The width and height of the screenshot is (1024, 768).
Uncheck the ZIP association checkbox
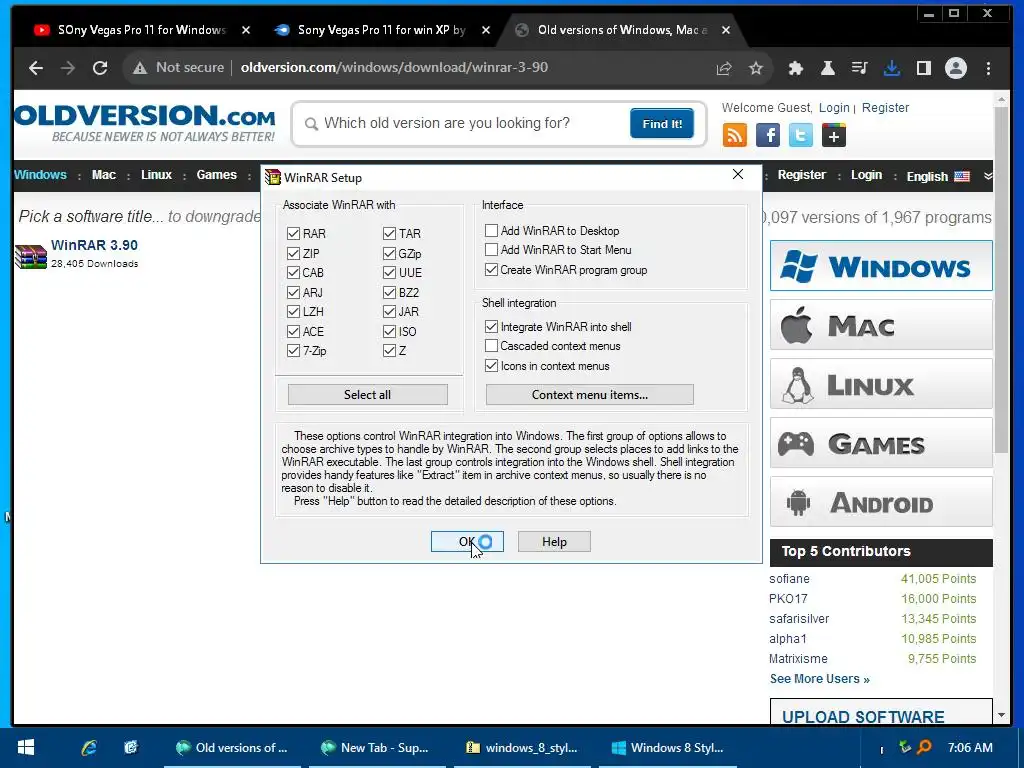(x=293, y=253)
